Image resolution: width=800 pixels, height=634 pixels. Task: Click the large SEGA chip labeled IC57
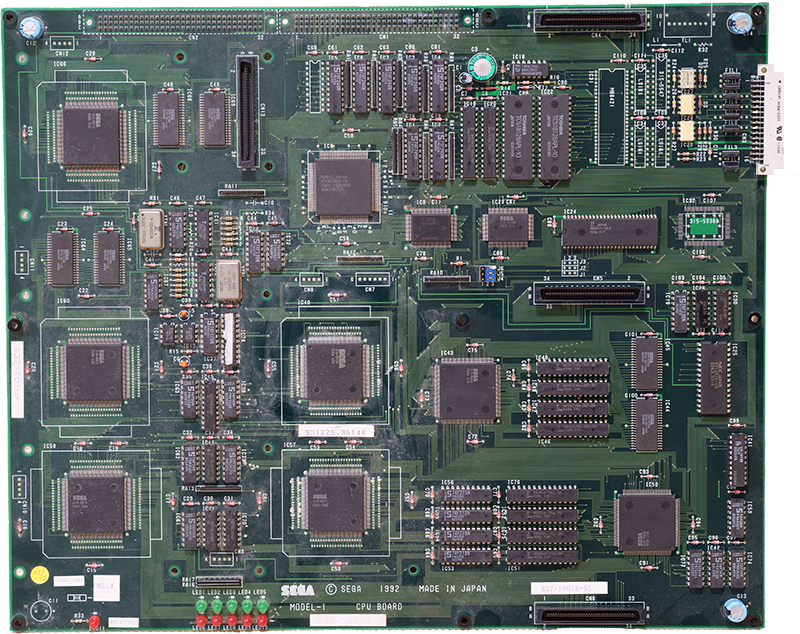point(336,501)
